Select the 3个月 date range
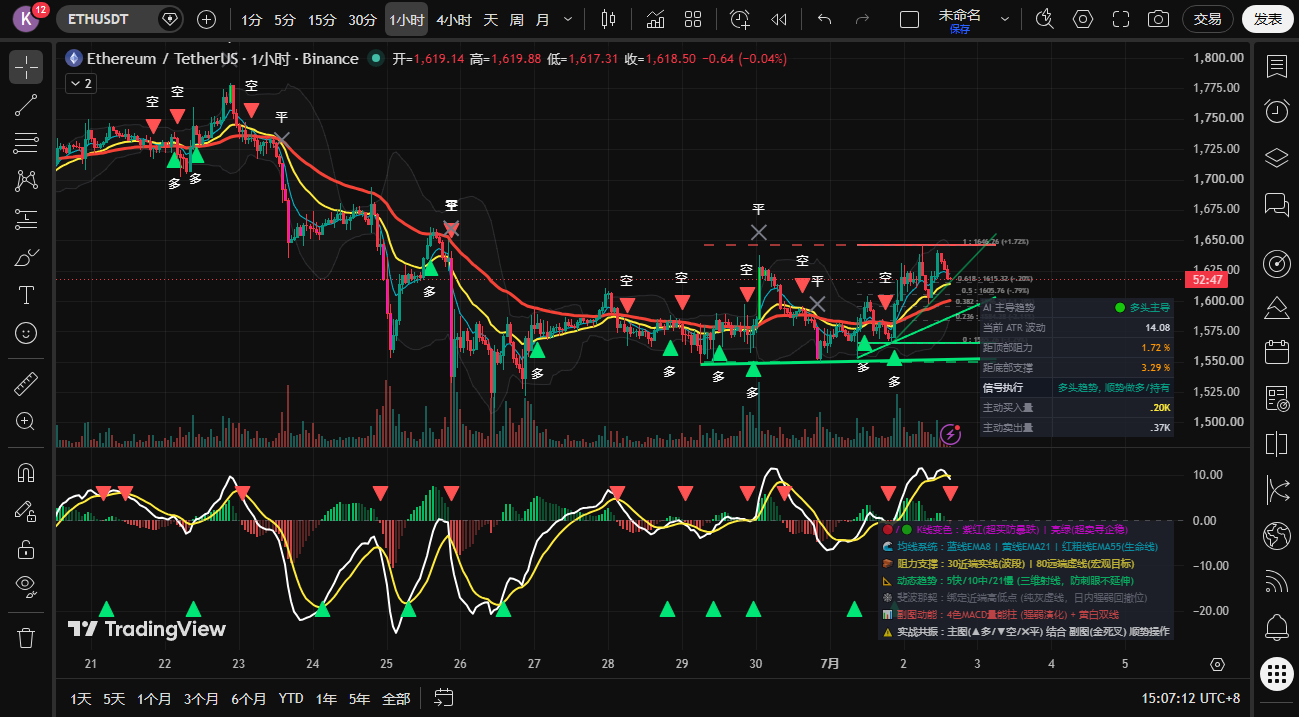1299x717 pixels. 201,698
